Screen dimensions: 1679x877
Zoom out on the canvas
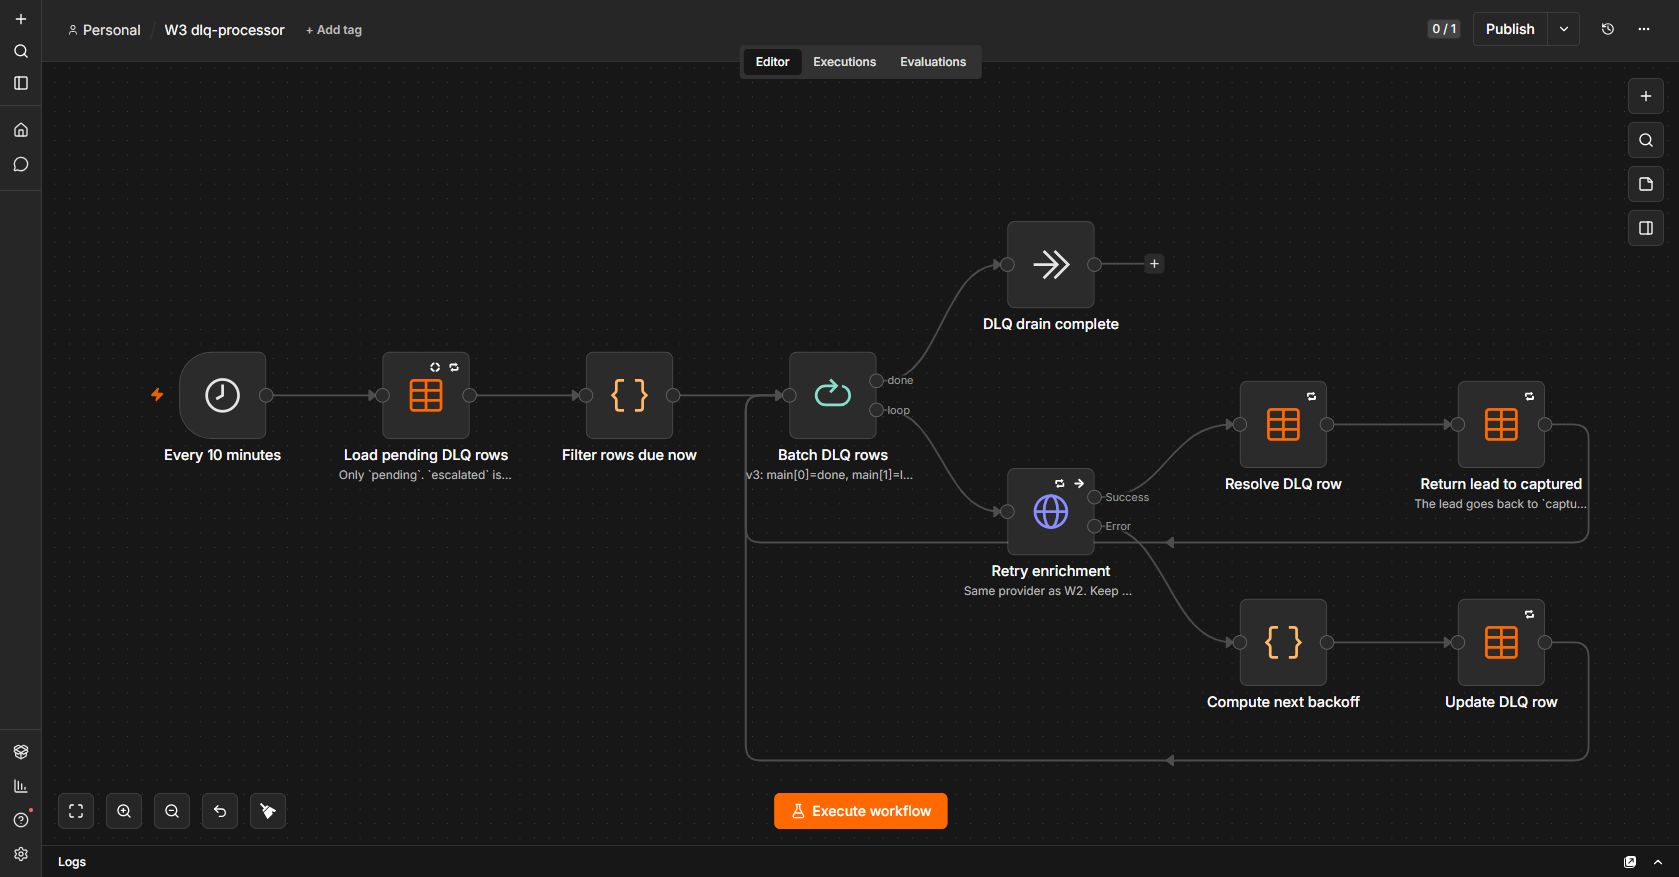pyautogui.click(x=172, y=811)
